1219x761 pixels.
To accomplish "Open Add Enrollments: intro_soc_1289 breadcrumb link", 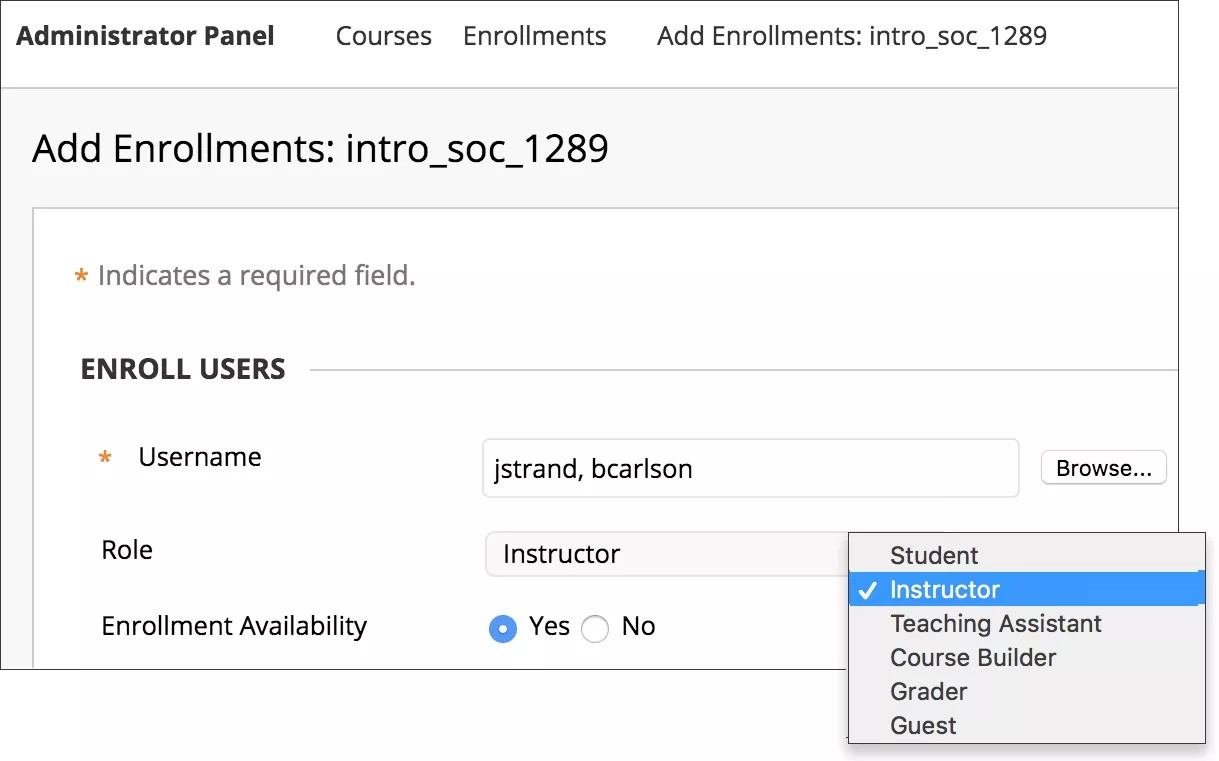I will [851, 36].
